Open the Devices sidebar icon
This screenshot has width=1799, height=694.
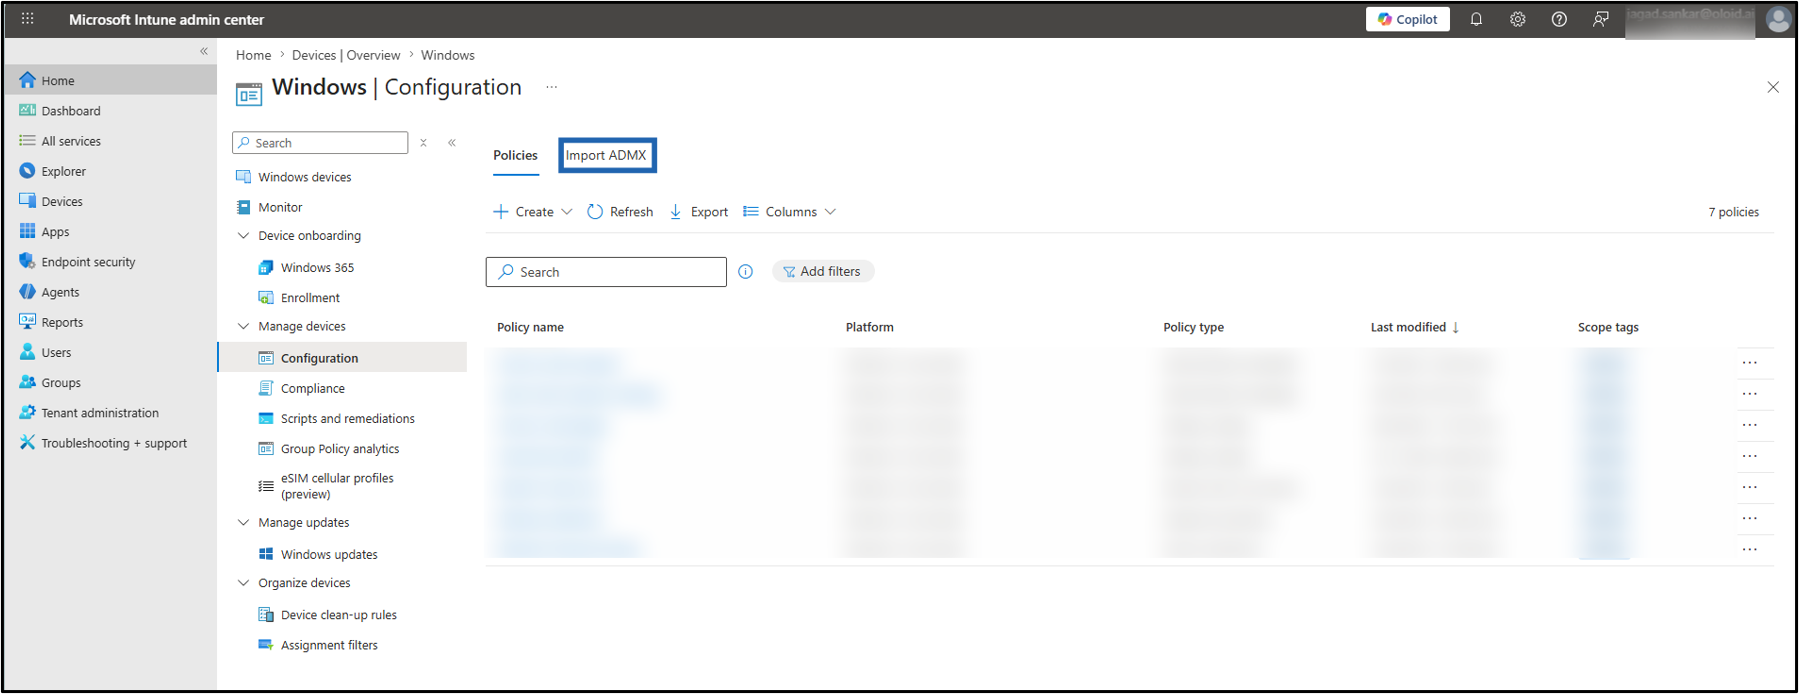pos(27,201)
